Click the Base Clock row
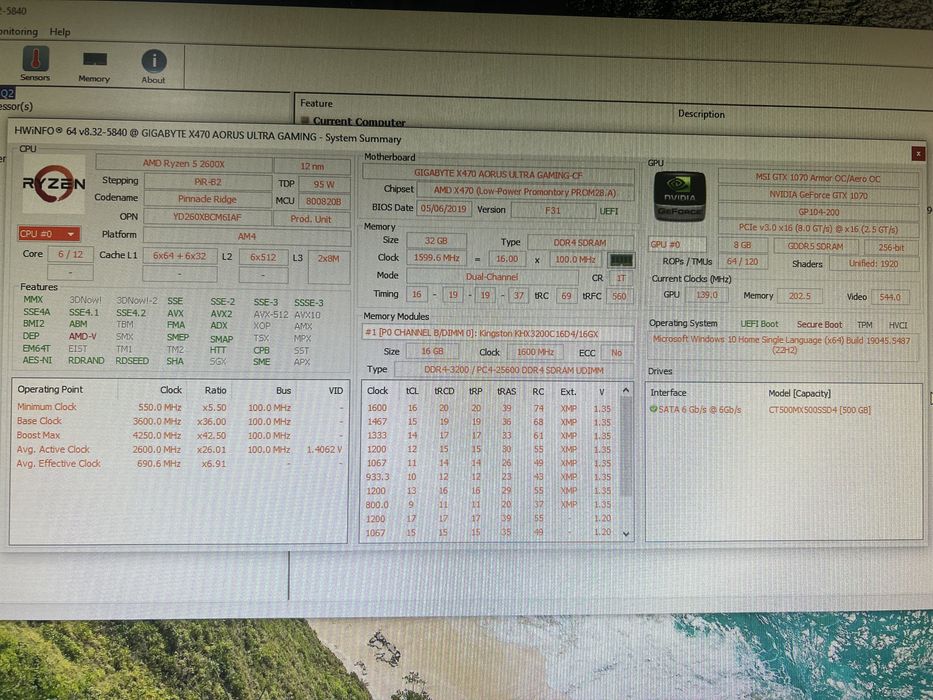The image size is (933, 700). [179, 421]
